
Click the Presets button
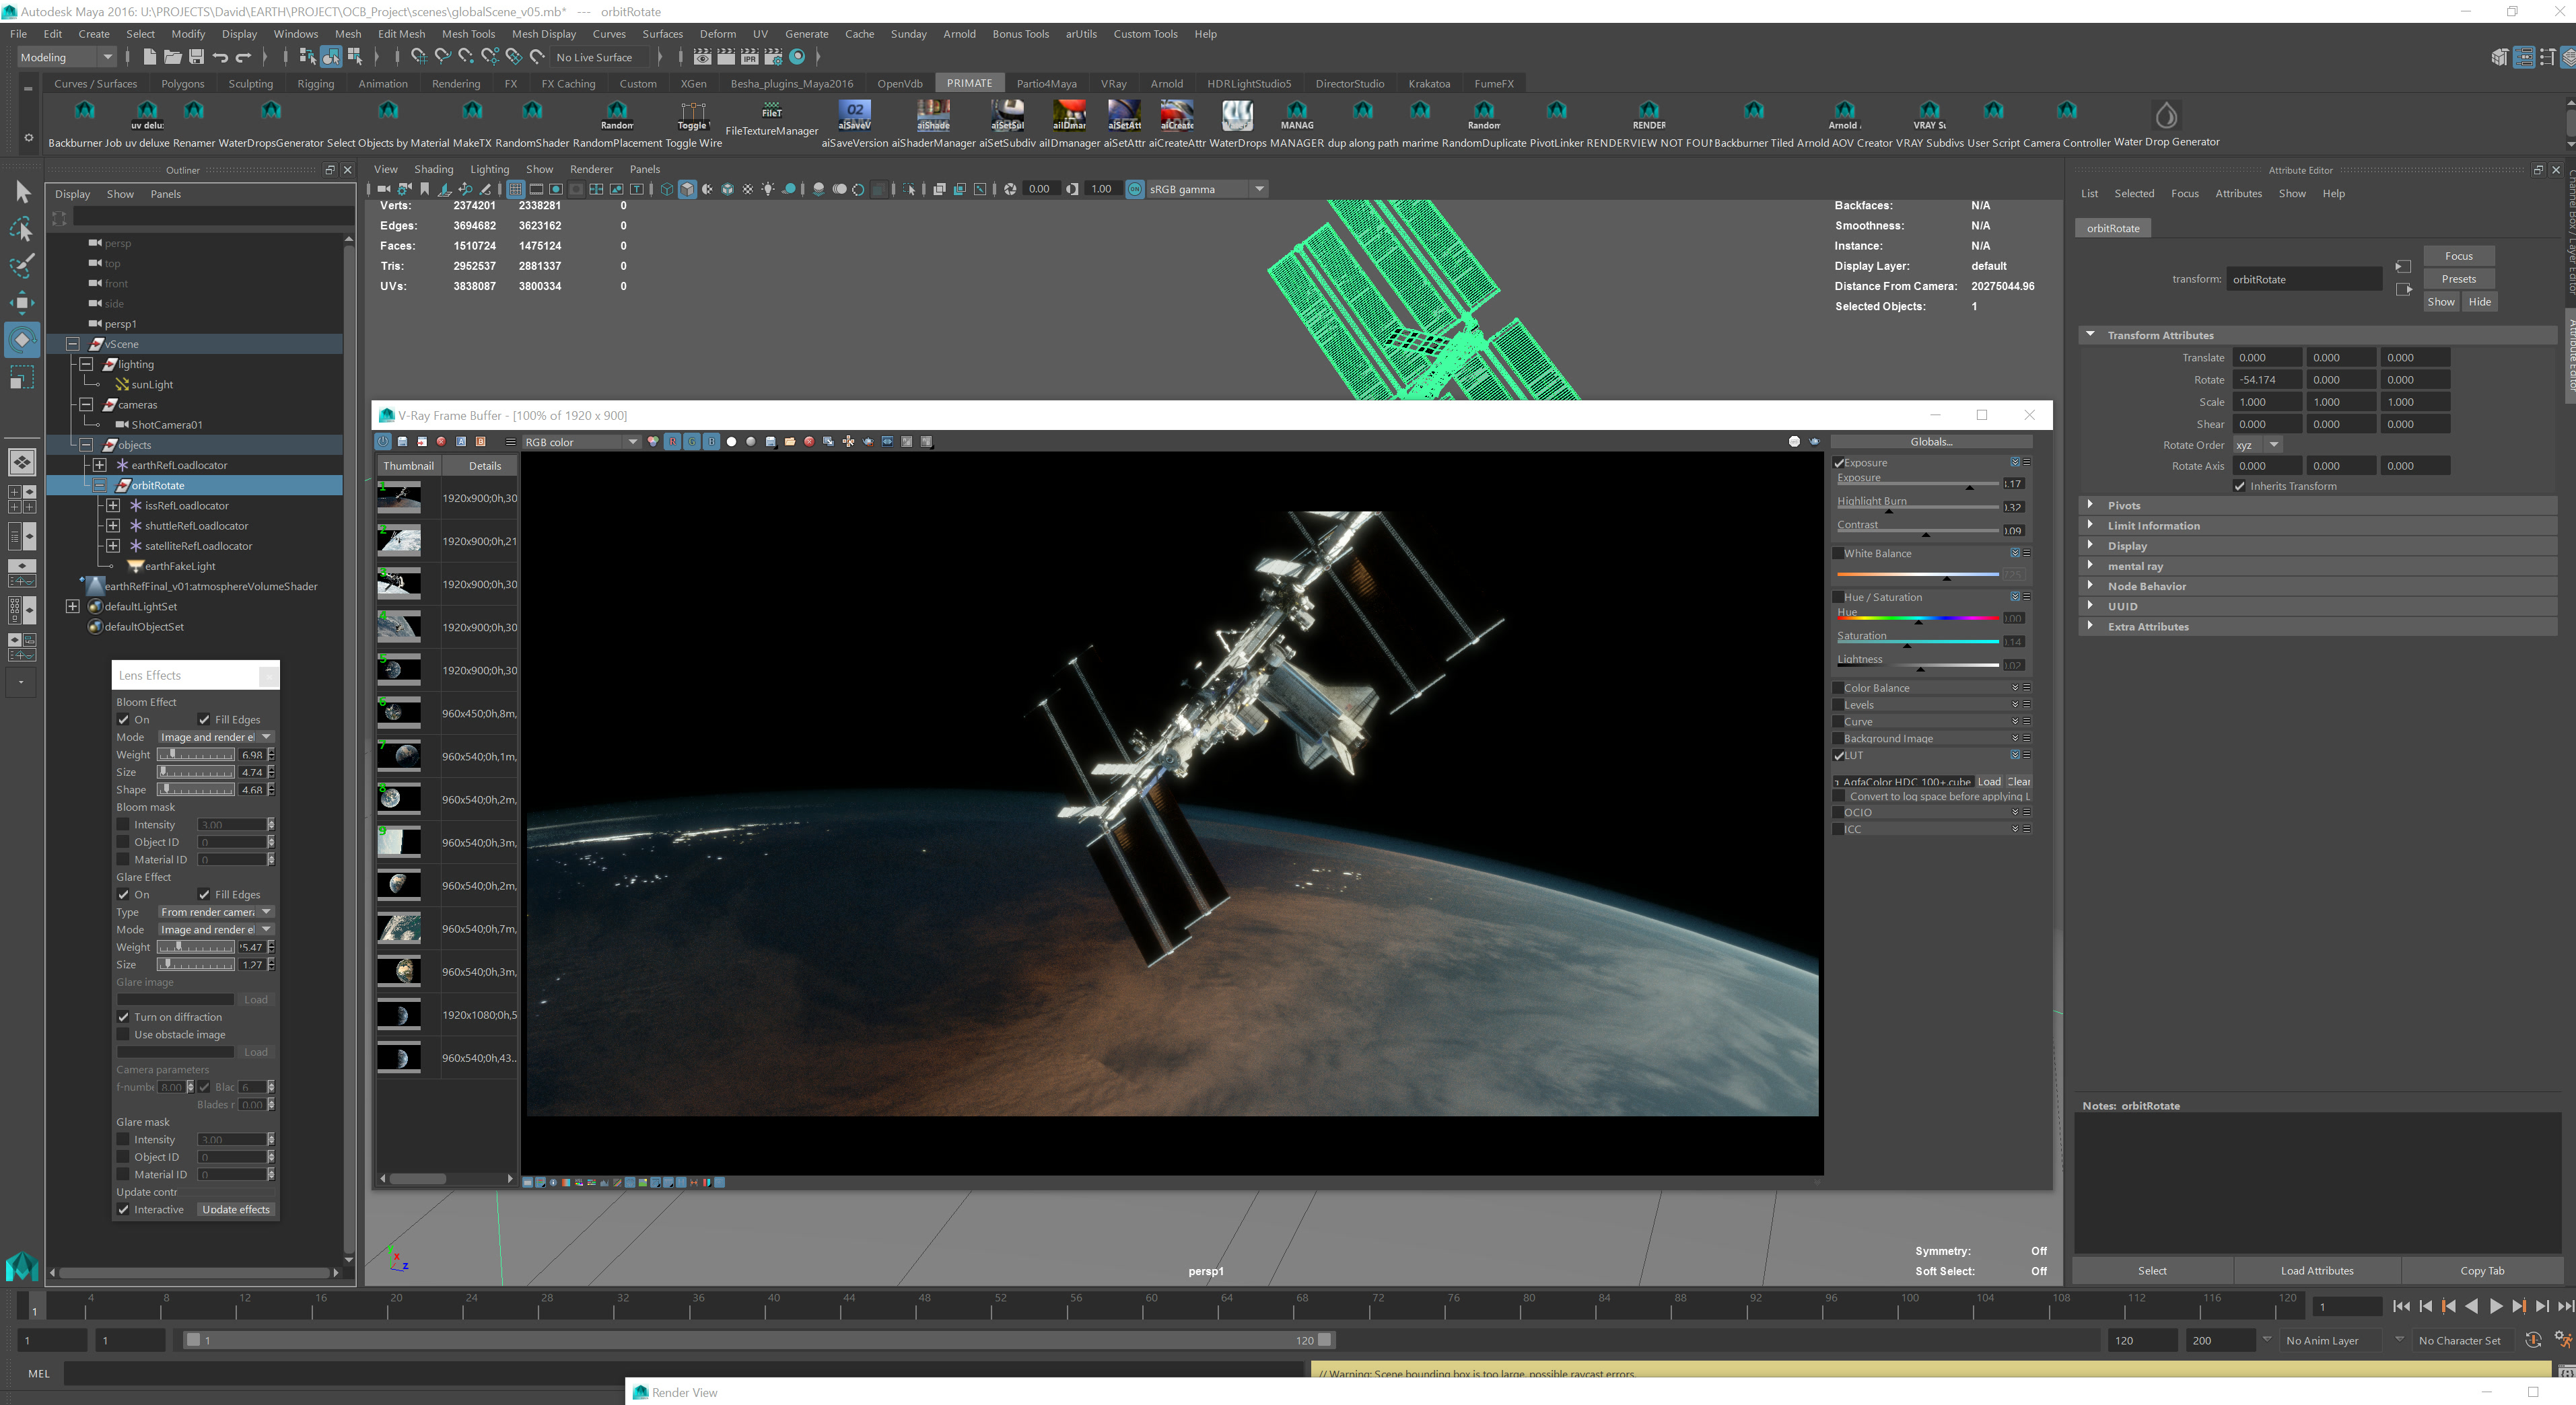pyautogui.click(x=2458, y=279)
